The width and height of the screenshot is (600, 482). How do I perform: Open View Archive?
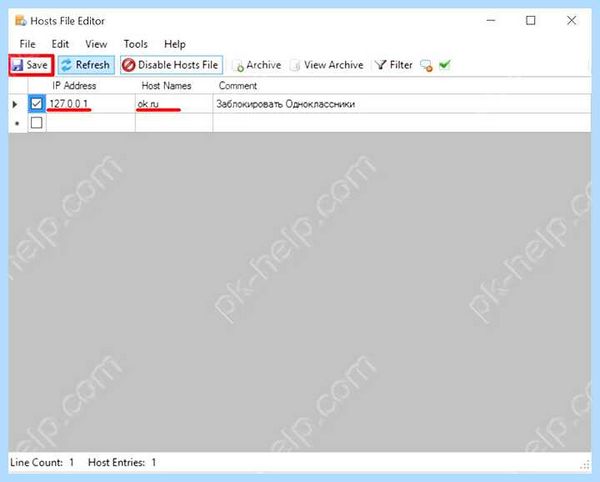point(326,65)
